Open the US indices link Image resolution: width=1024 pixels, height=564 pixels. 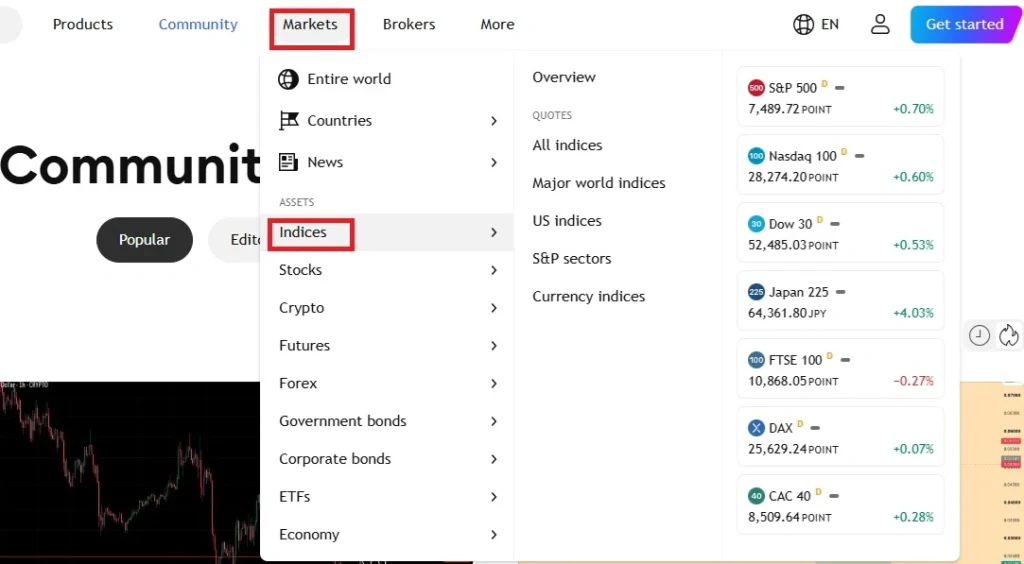[567, 221]
